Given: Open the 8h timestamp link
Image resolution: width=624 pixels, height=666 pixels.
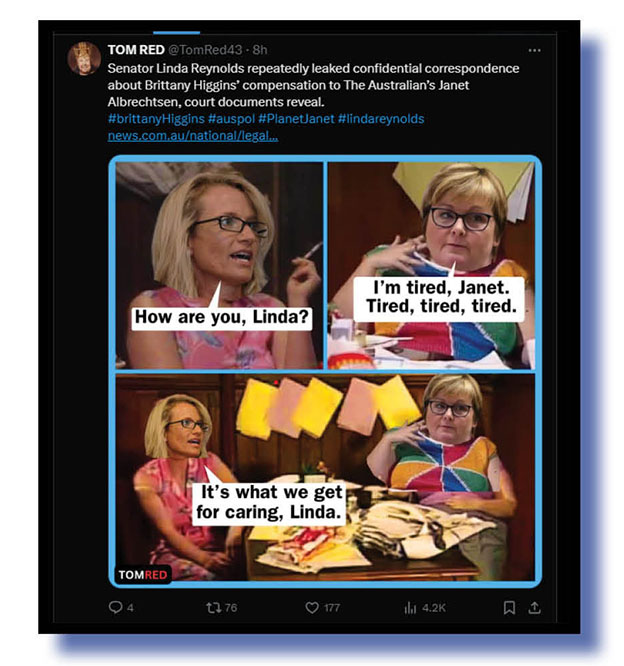Looking at the screenshot, I should point(260,50).
